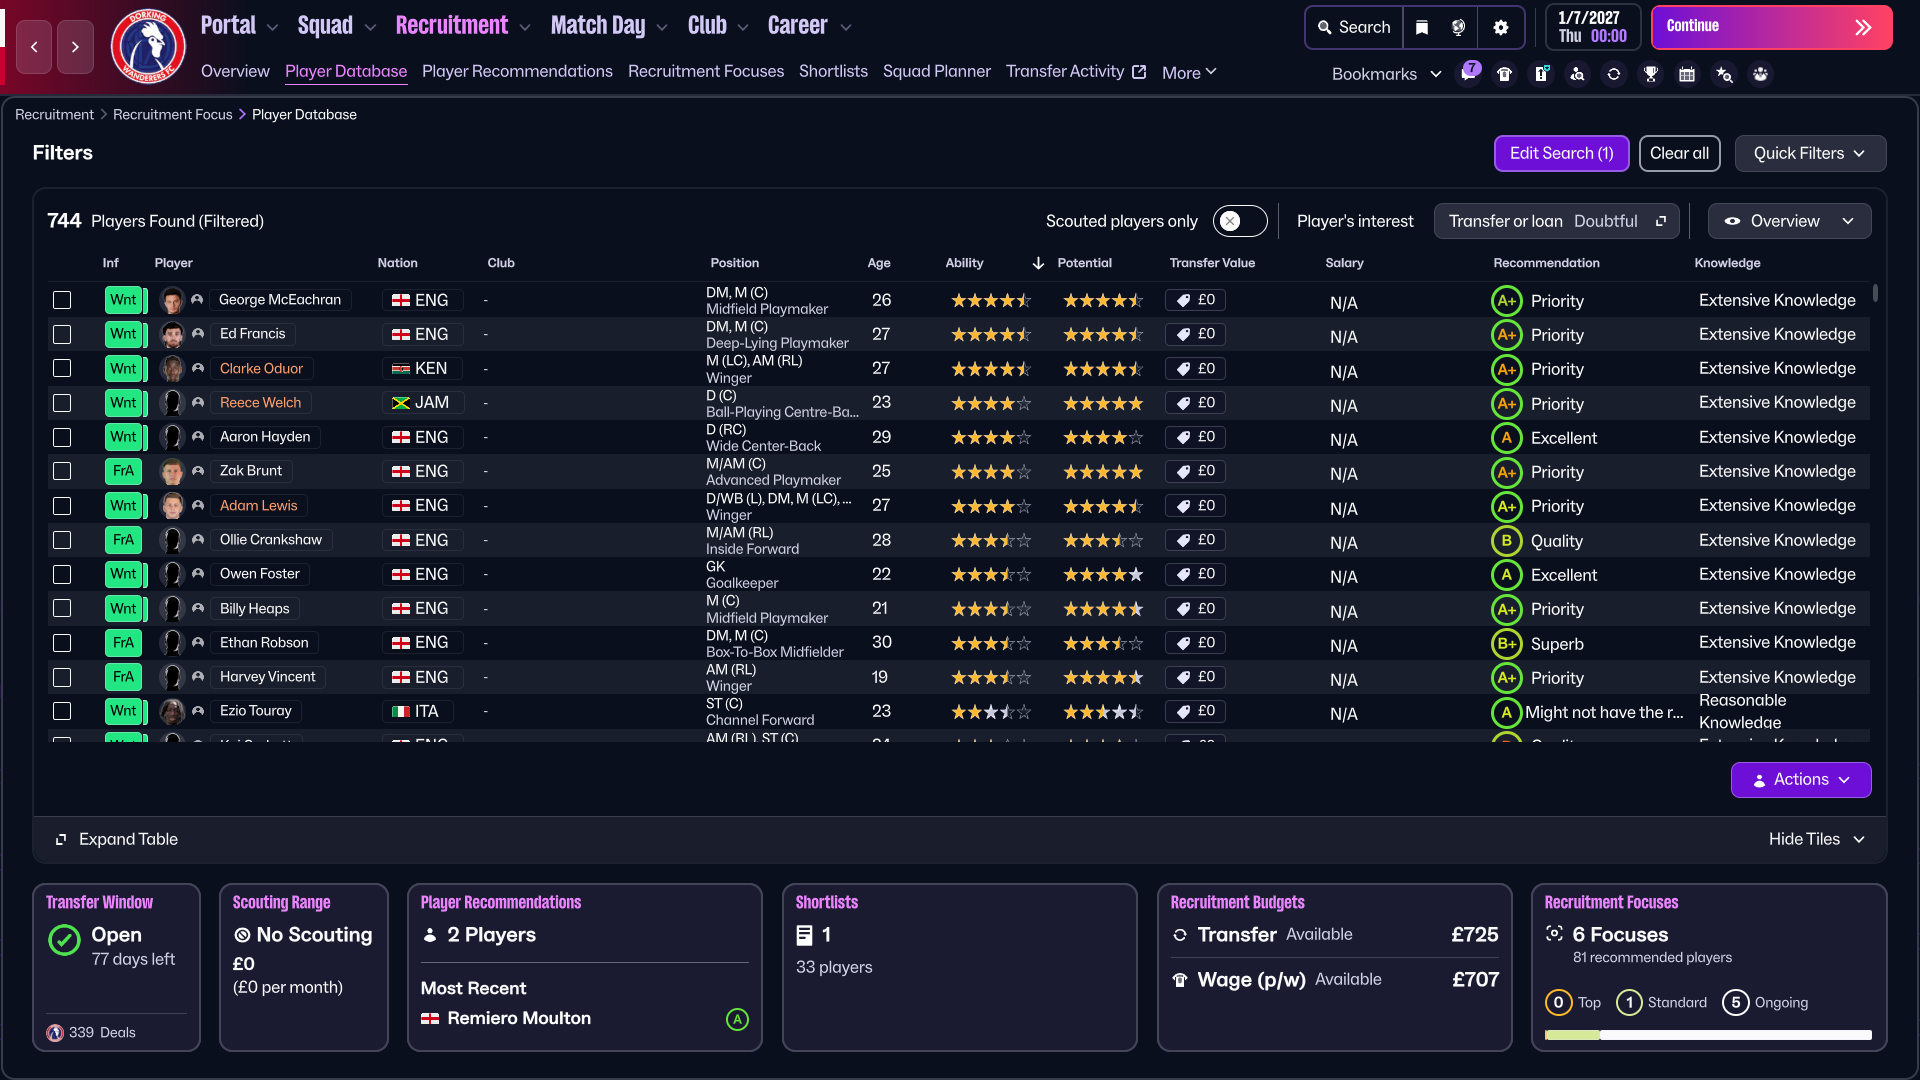The image size is (1920, 1080).
Task: Switch to the Player Recommendations tab
Action: tap(517, 71)
